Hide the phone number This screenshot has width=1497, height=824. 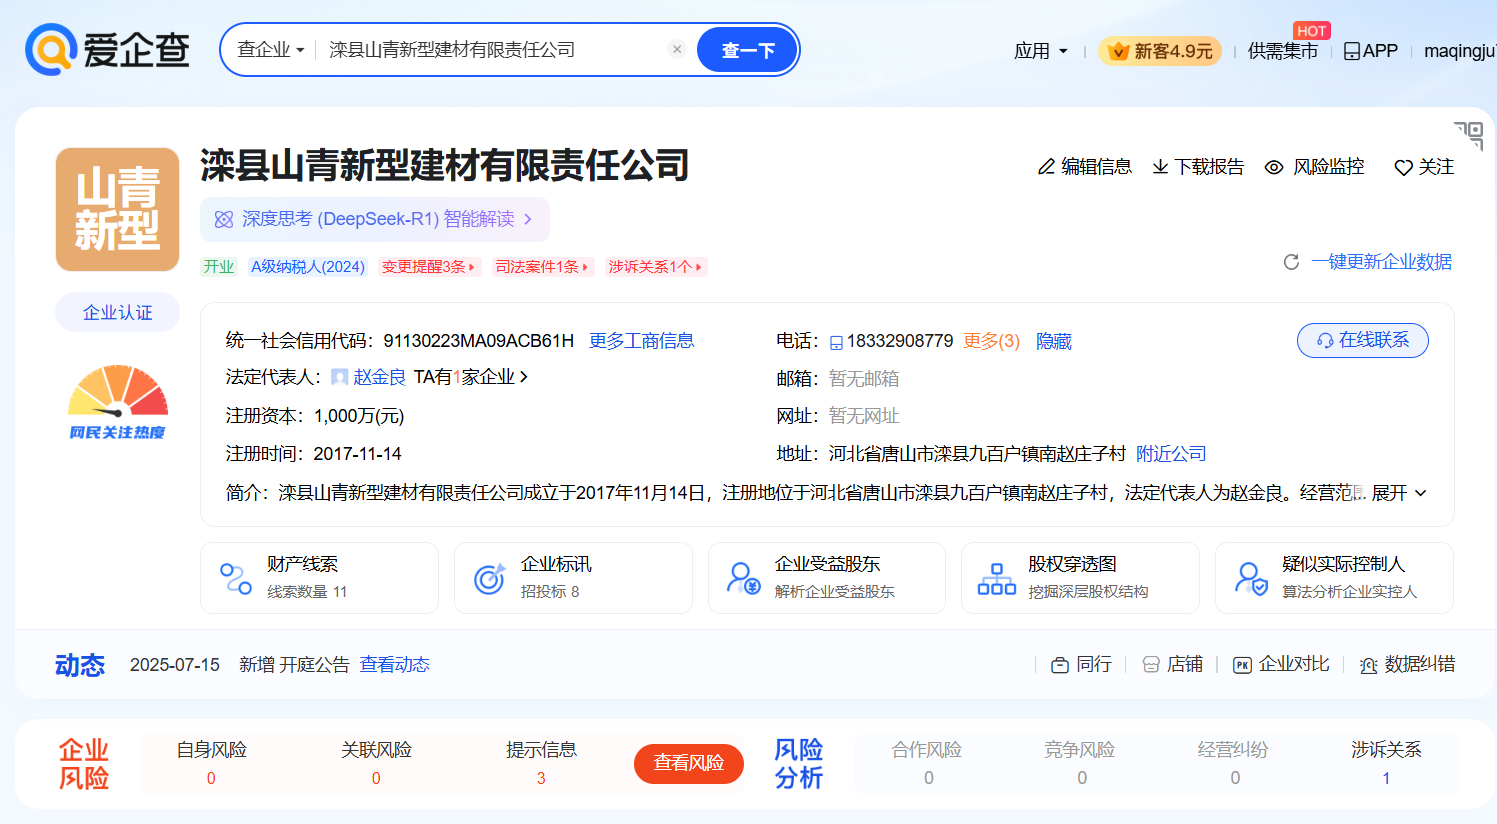(1053, 341)
